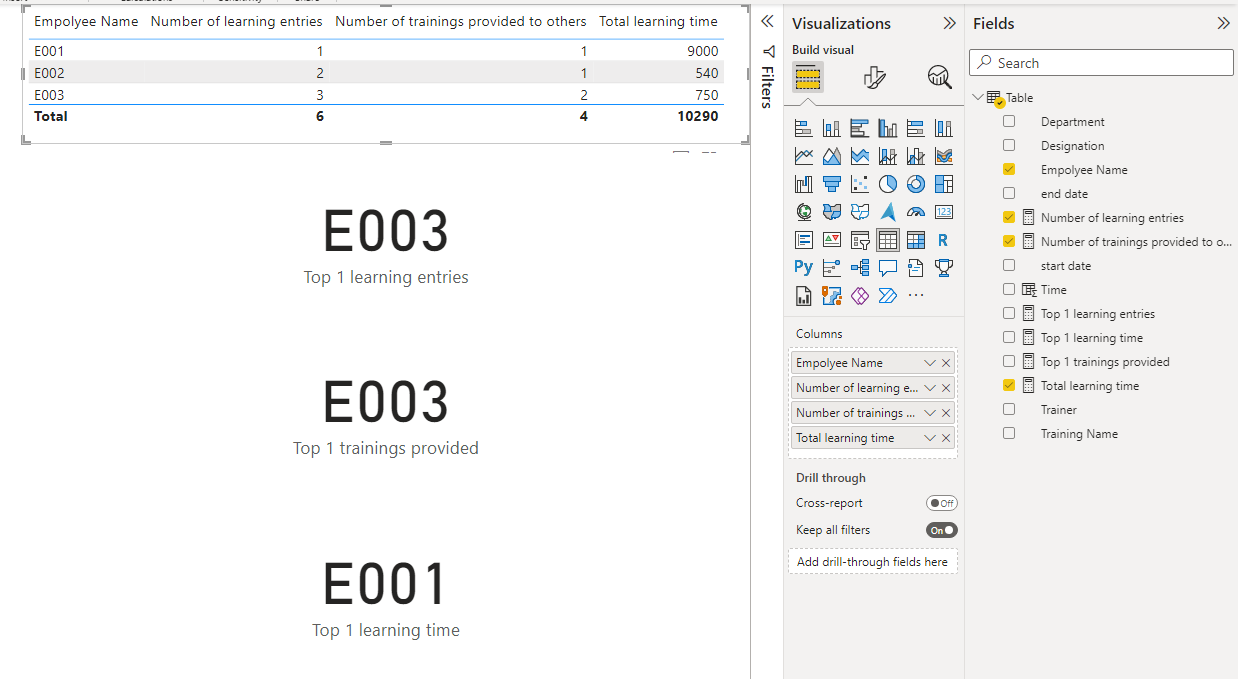
Task: Select the Azure map arrow visual
Action: 887,212
